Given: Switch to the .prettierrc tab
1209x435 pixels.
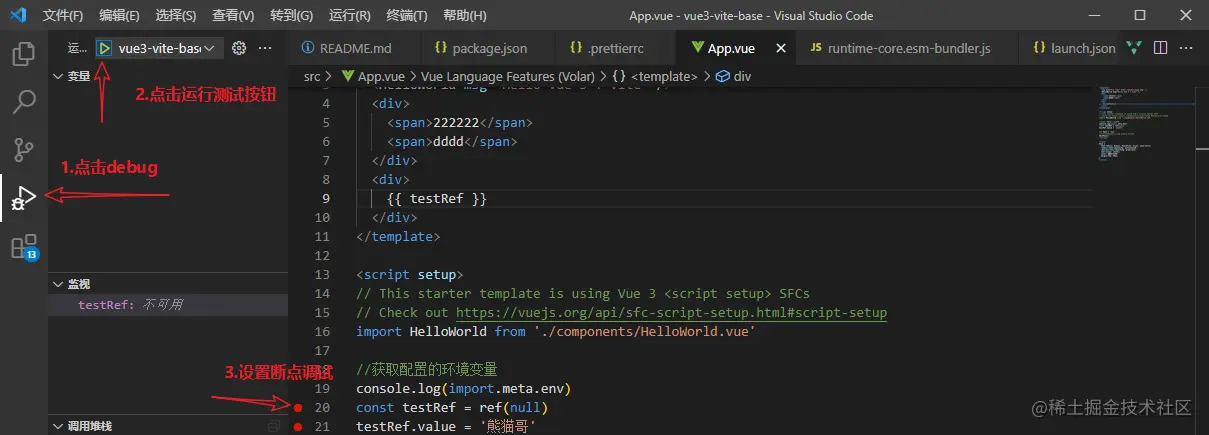Looking at the screenshot, I should pyautogui.click(x=615, y=48).
